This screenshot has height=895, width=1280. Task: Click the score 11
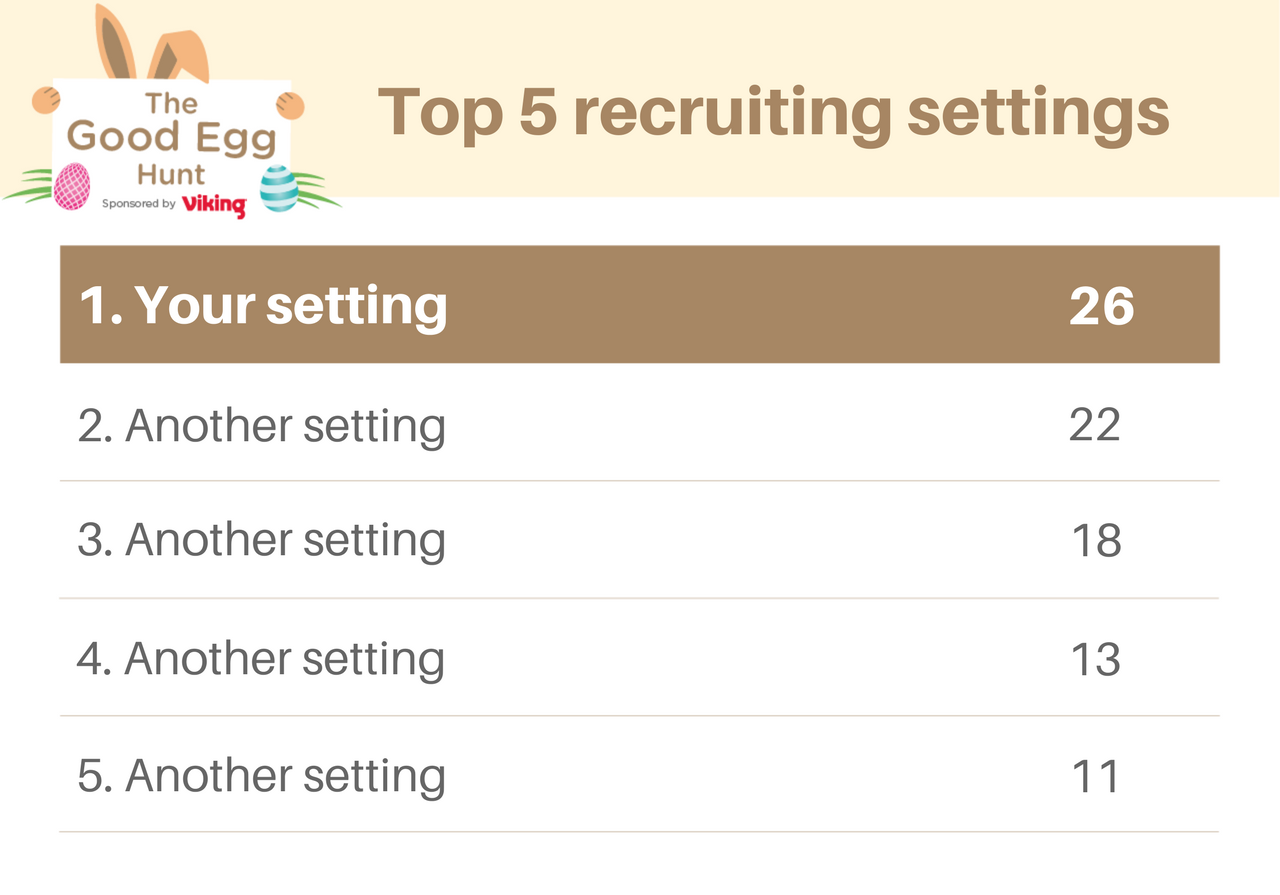click(x=1096, y=776)
